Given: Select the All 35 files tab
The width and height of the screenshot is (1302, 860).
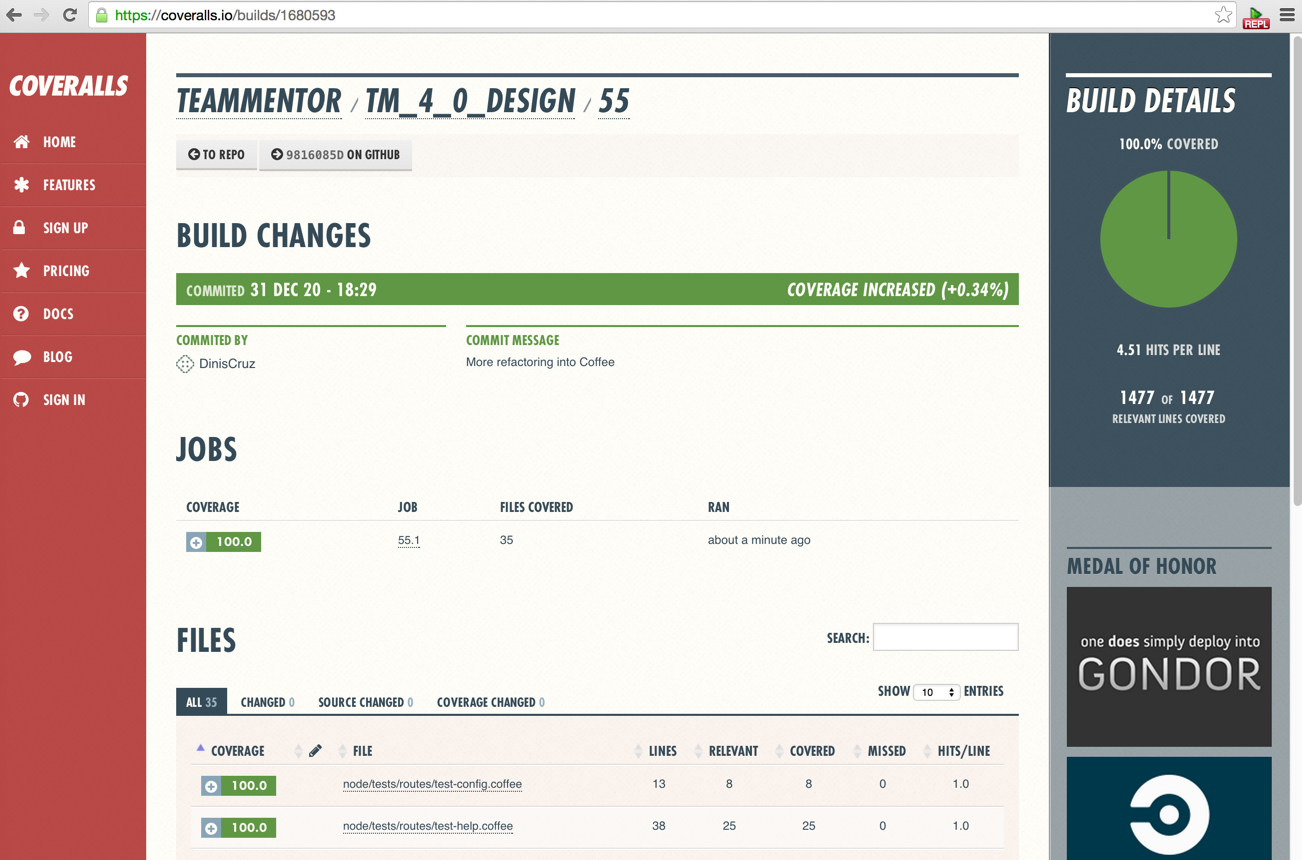Looking at the screenshot, I should (201, 702).
